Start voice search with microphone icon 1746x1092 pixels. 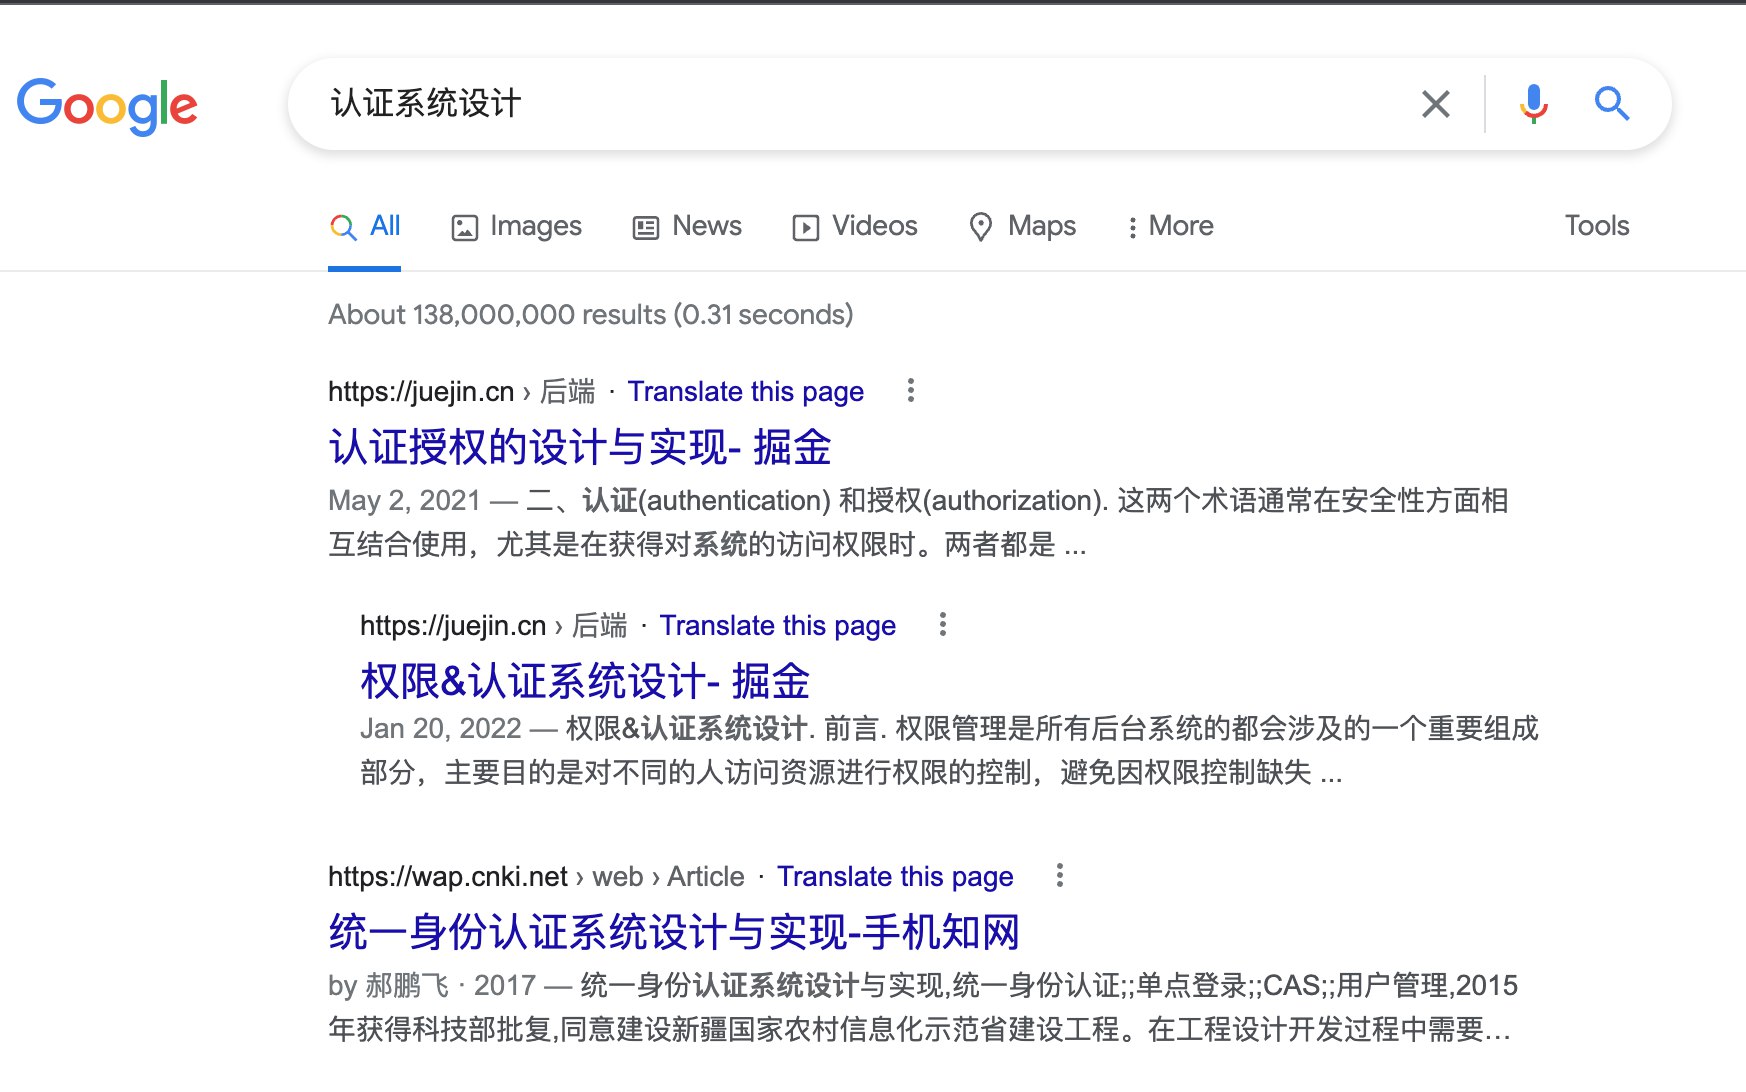[x=1533, y=104]
